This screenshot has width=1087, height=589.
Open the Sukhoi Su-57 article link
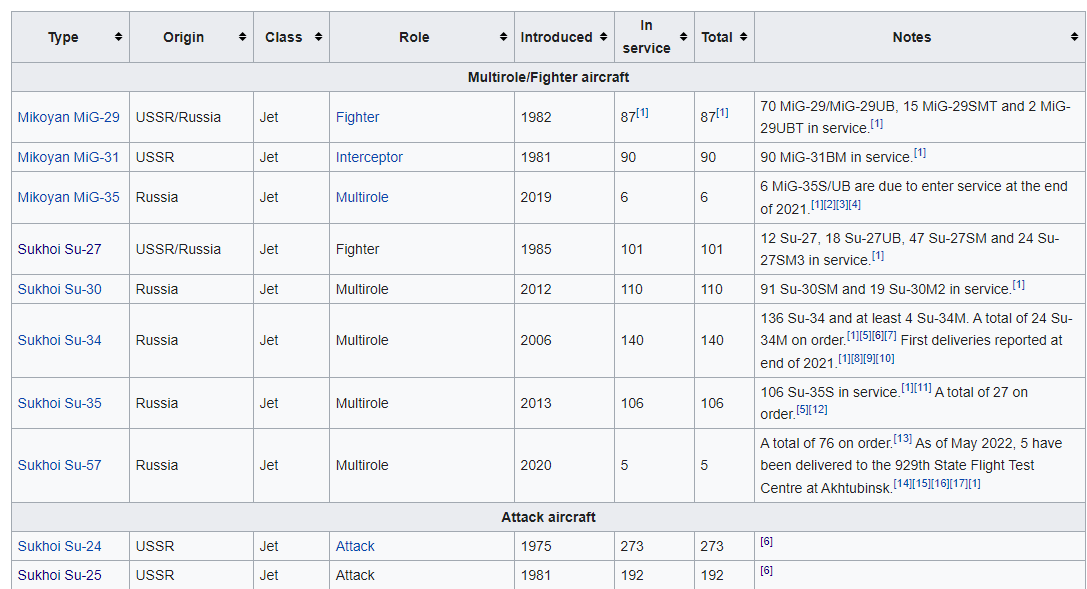coord(60,466)
